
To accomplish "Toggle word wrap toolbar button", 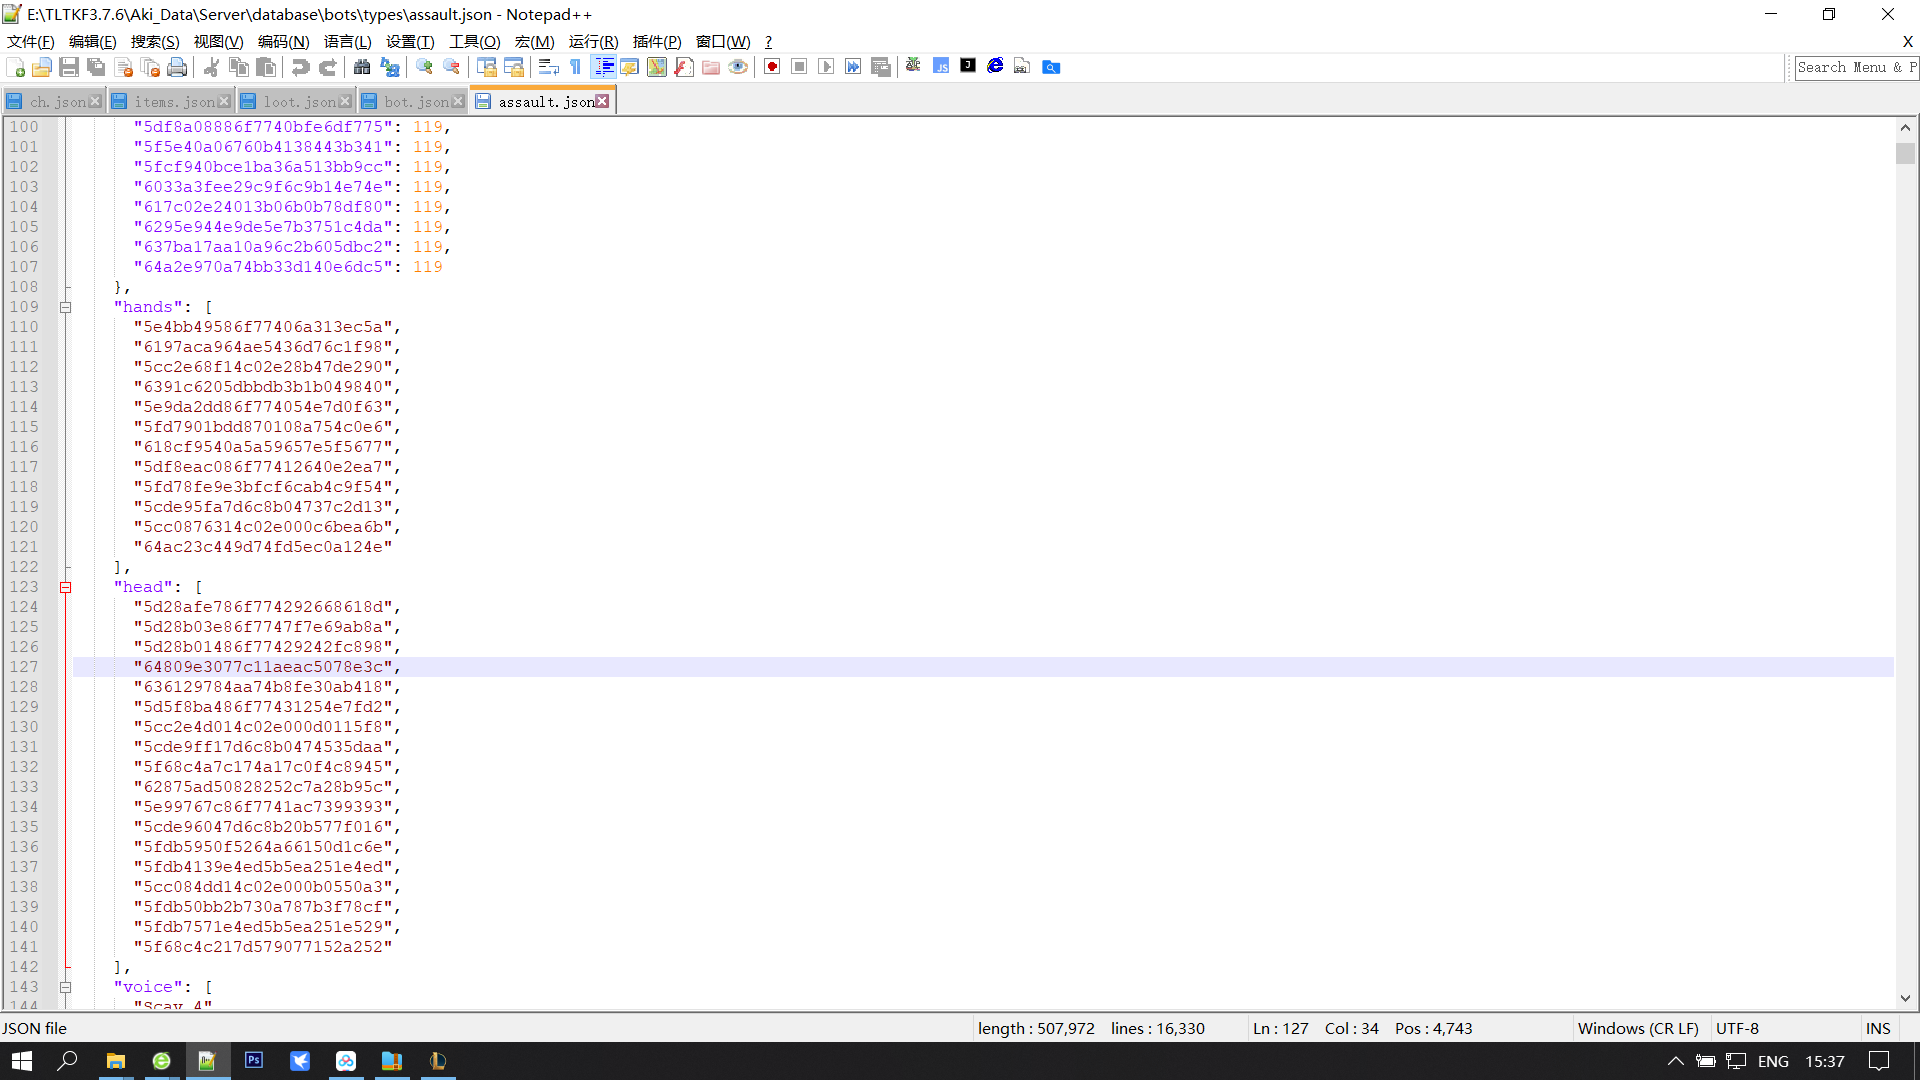I will (x=548, y=67).
